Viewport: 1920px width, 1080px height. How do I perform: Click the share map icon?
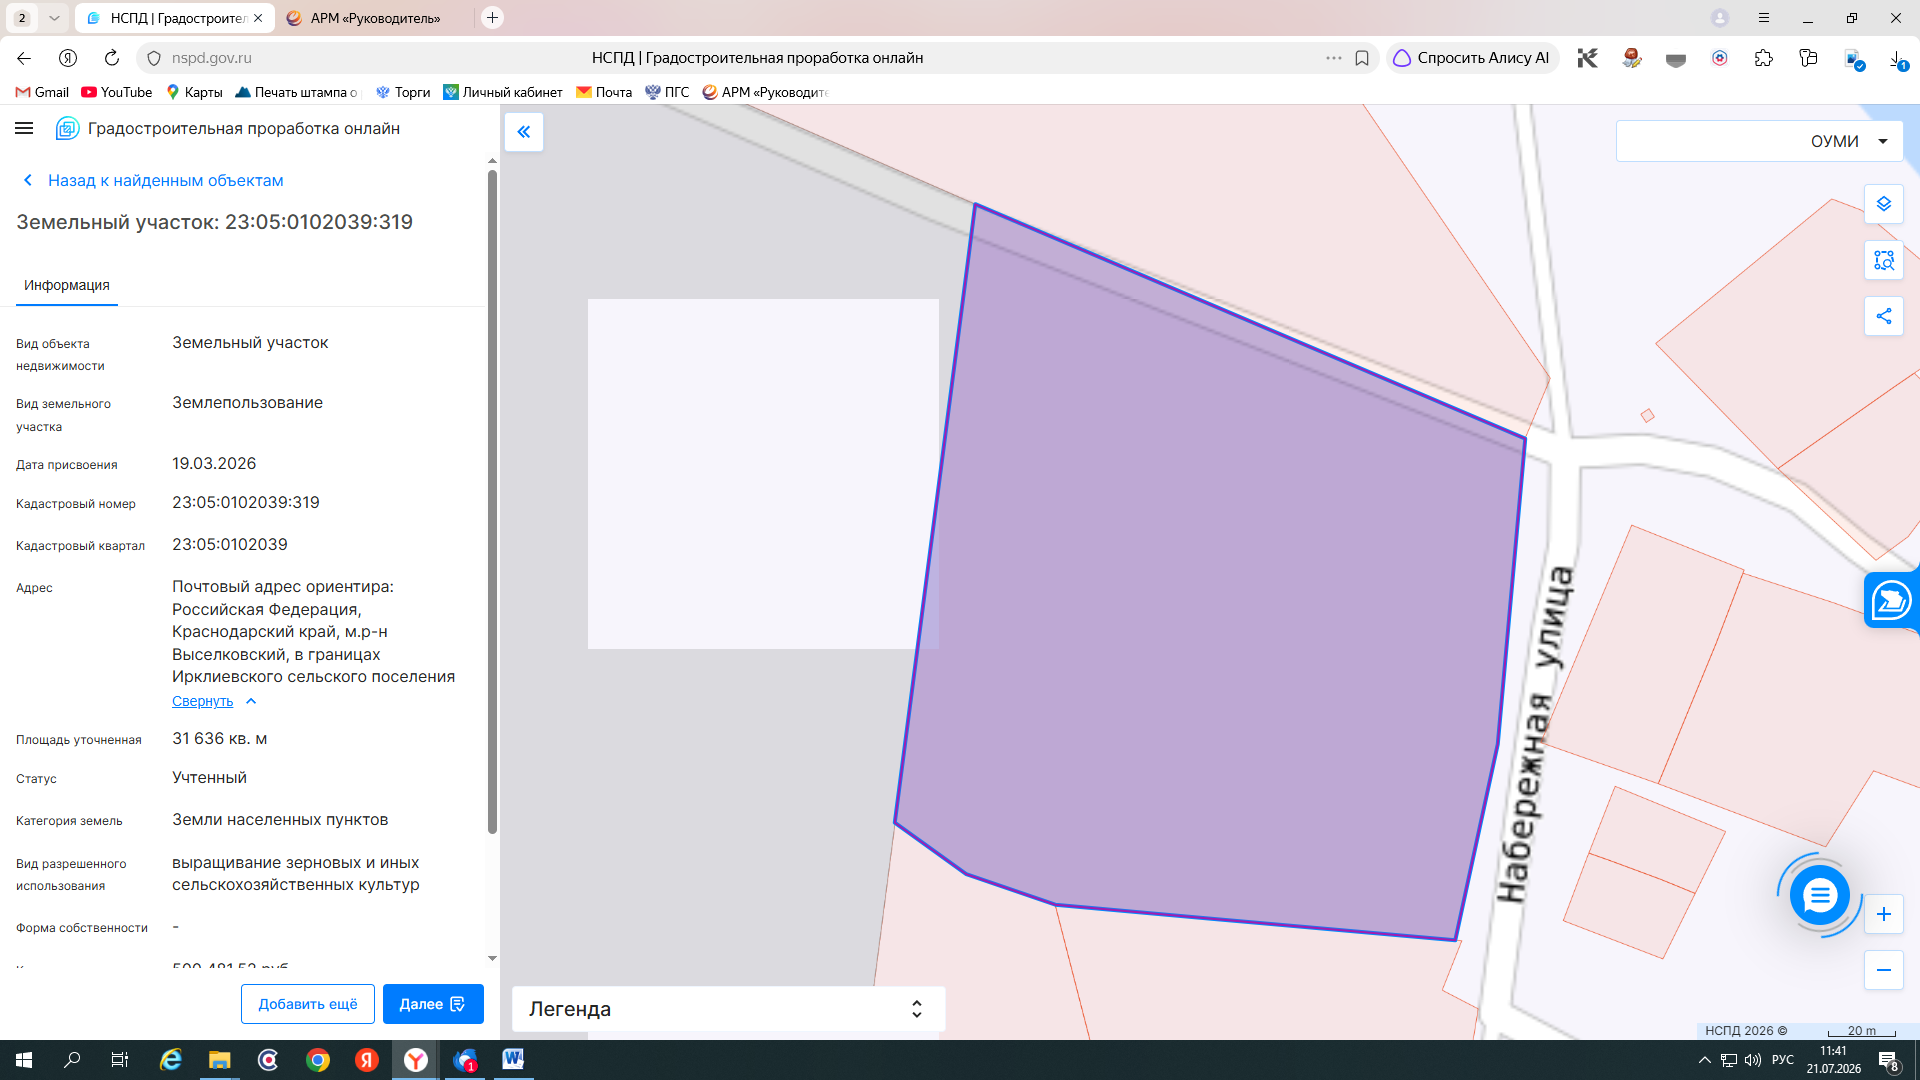pyautogui.click(x=1883, y=316)
